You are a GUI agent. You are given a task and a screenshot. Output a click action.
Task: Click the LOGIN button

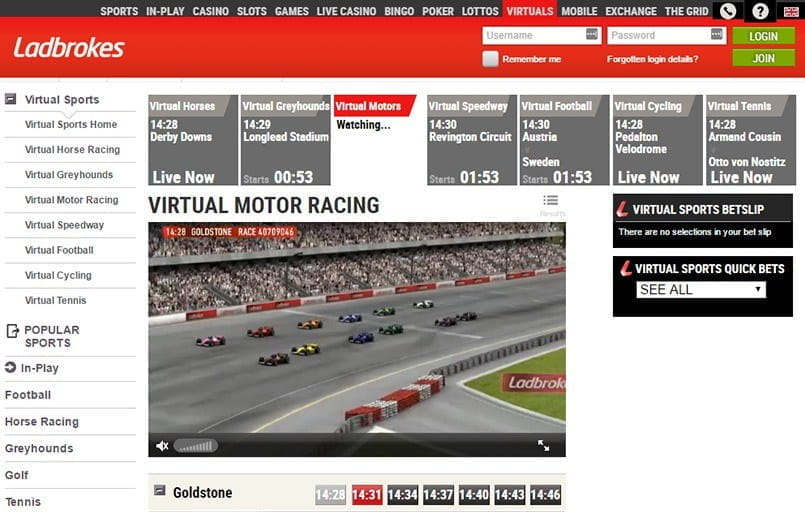pos(763,36)
